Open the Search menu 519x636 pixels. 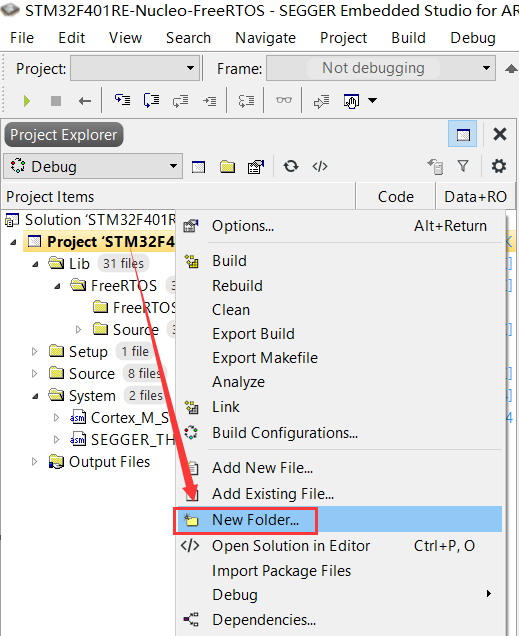tap(189, 38)
